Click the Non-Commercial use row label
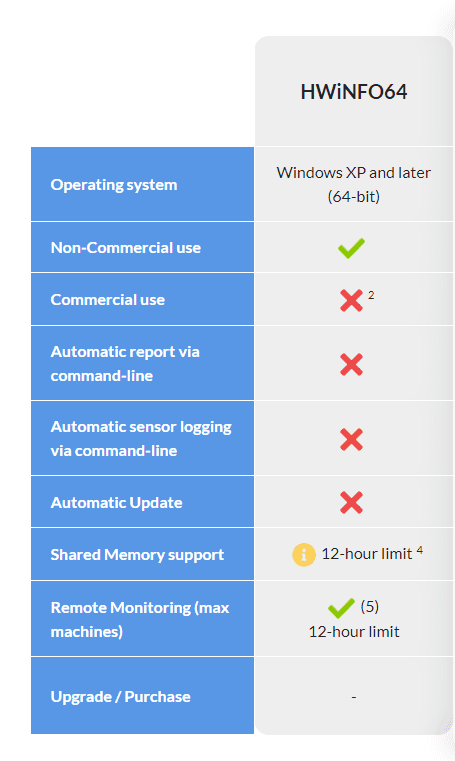 tap(126, 248)
